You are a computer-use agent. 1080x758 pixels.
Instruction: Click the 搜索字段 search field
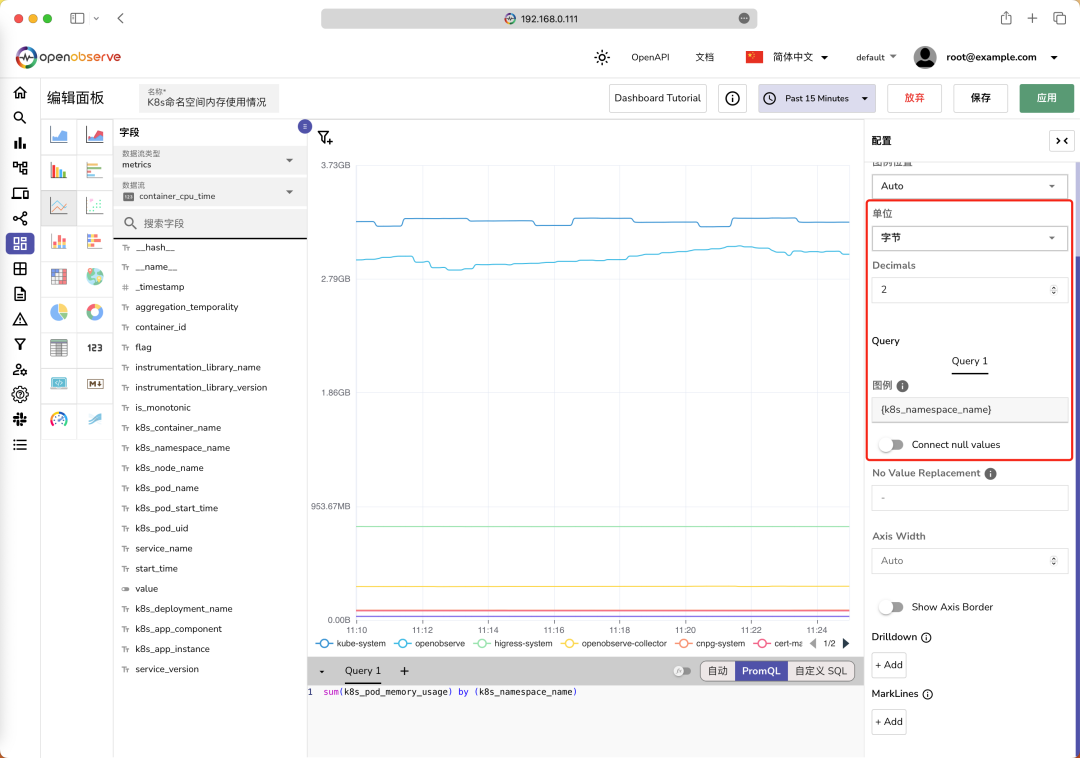click(x=210, y=224)
